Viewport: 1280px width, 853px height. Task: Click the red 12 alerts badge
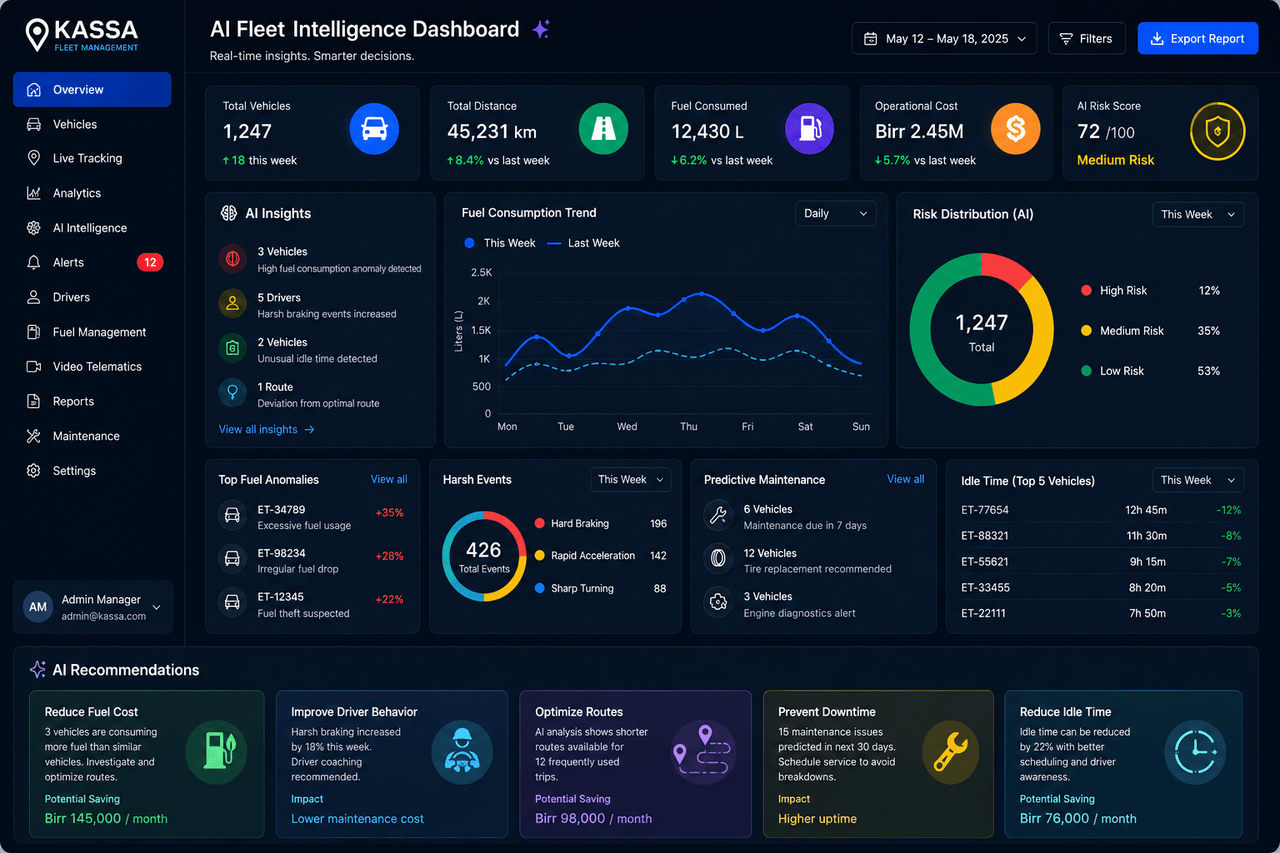[150, 263]
